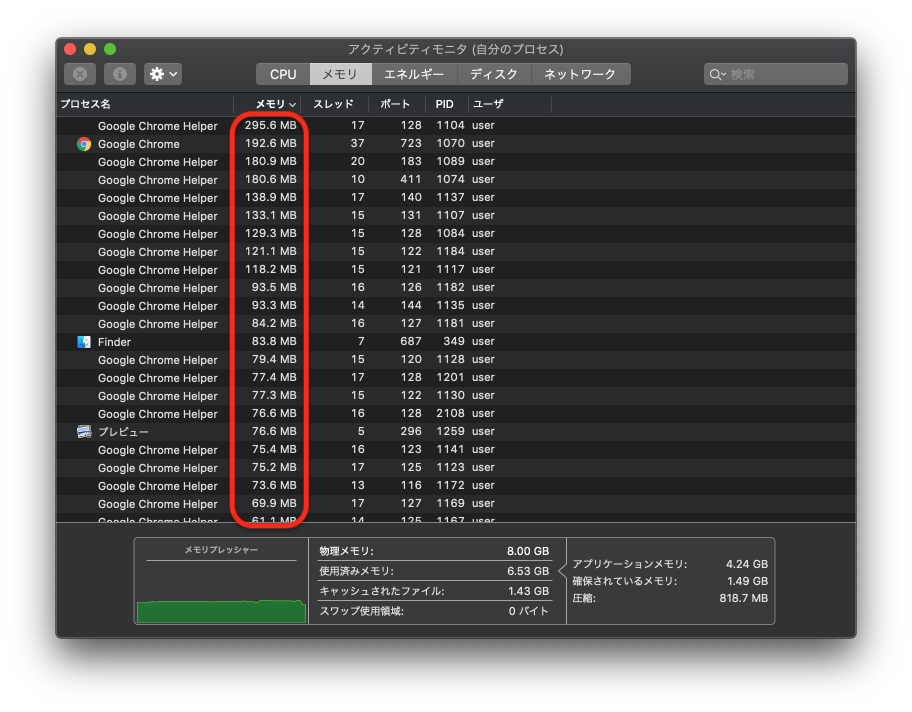Image resolution: width=912 pixels, height=712 pixels.
Task: Click the gear action menu icon
Action: tap(155, 73)
